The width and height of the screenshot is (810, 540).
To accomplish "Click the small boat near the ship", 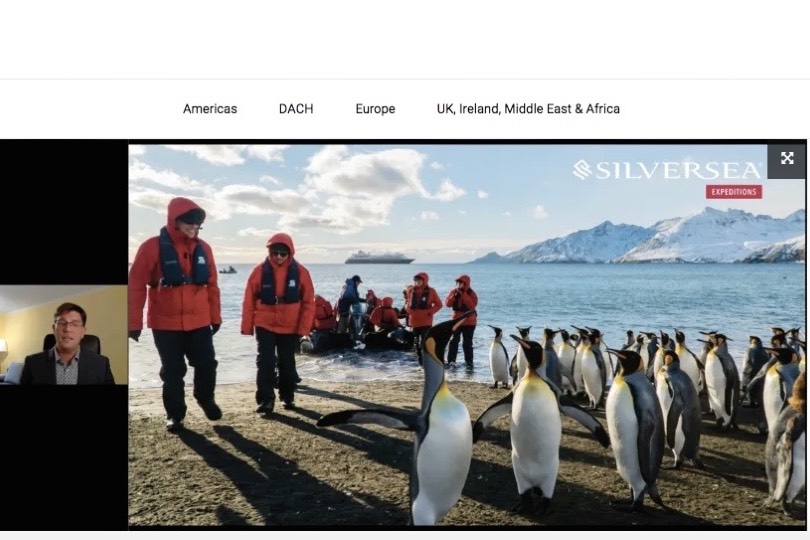I will (228, 270).
